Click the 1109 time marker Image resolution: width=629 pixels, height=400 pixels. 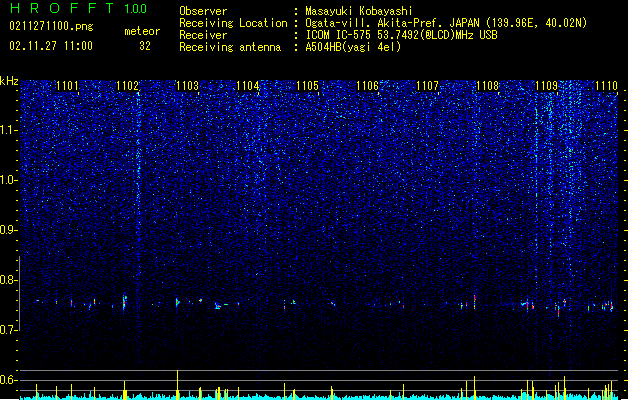coord(547,86)
